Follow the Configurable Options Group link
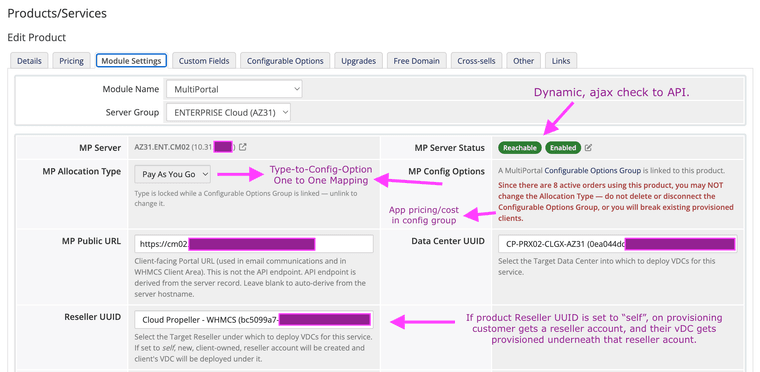 tap(593, 171)
